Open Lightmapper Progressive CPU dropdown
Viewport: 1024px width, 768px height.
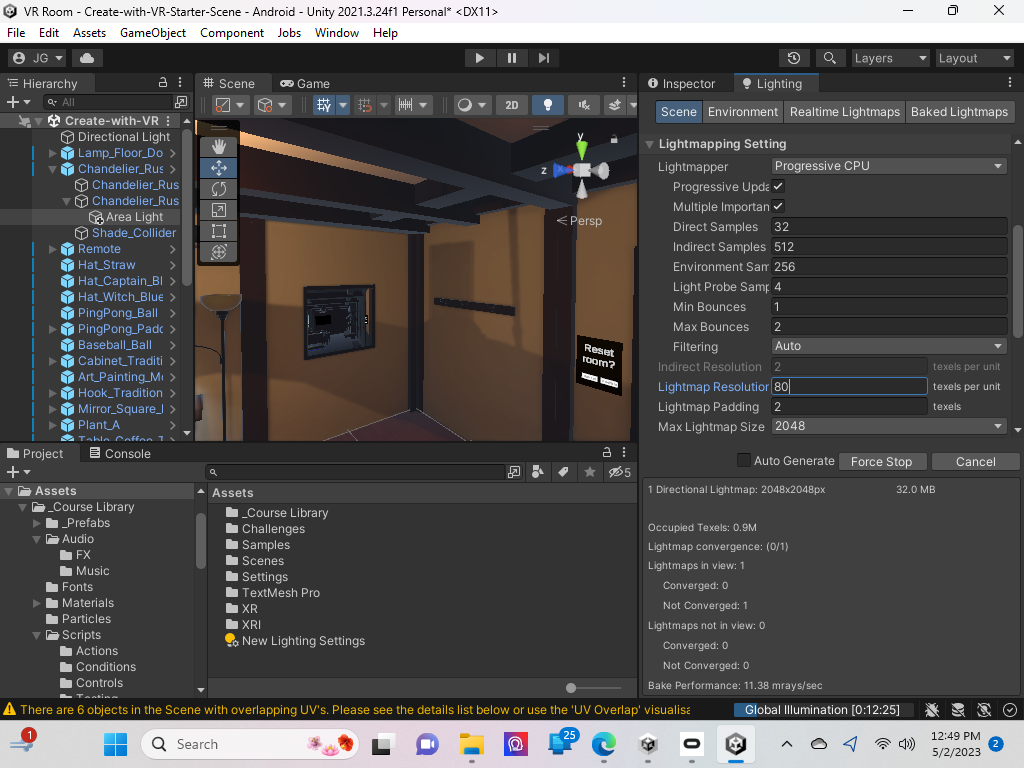[889, 166]
